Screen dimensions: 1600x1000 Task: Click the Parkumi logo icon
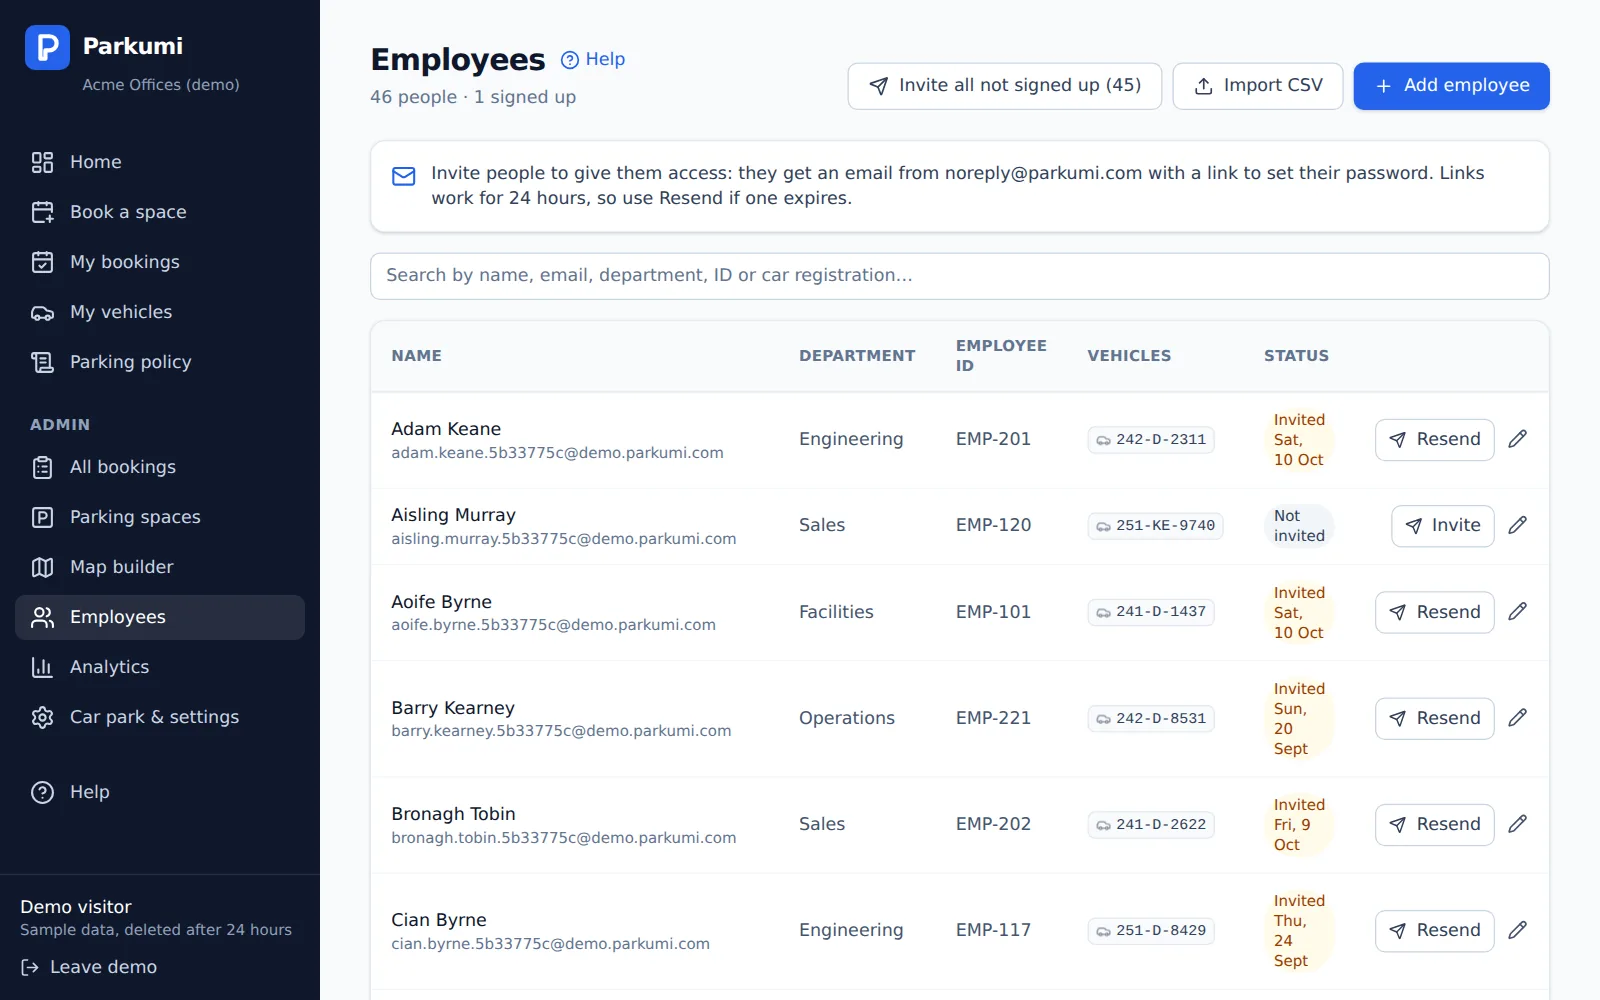click(47, 47)
